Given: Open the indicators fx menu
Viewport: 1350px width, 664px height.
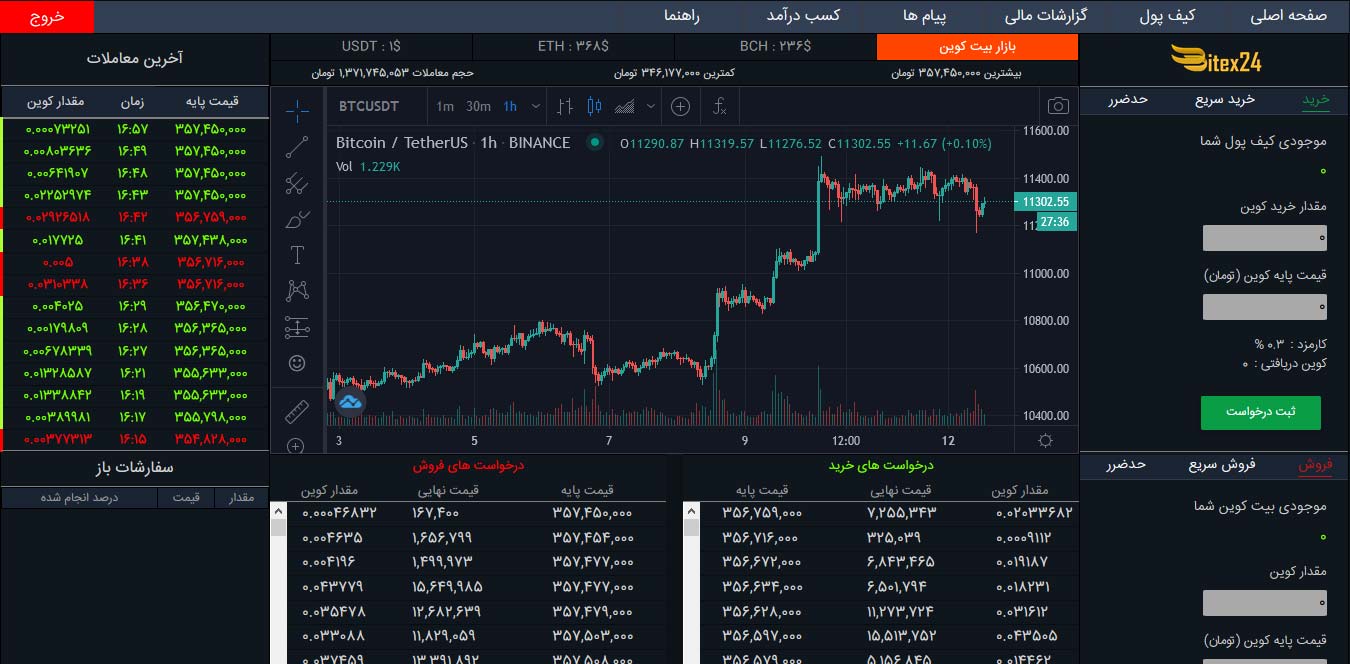Looking at the screenshot, I should pos(720,106).
